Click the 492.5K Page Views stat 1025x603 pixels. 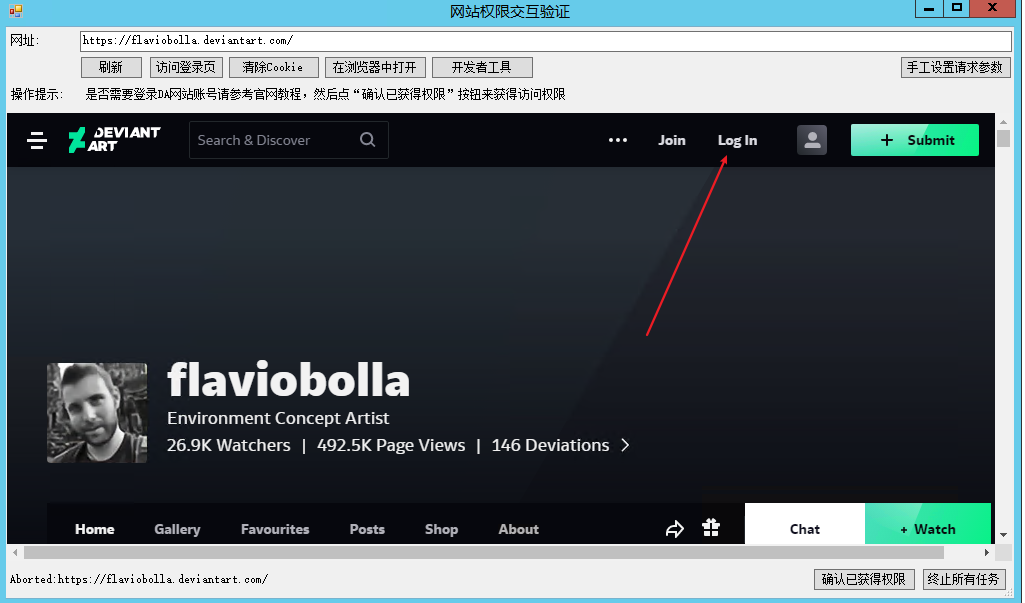(391, 445)
